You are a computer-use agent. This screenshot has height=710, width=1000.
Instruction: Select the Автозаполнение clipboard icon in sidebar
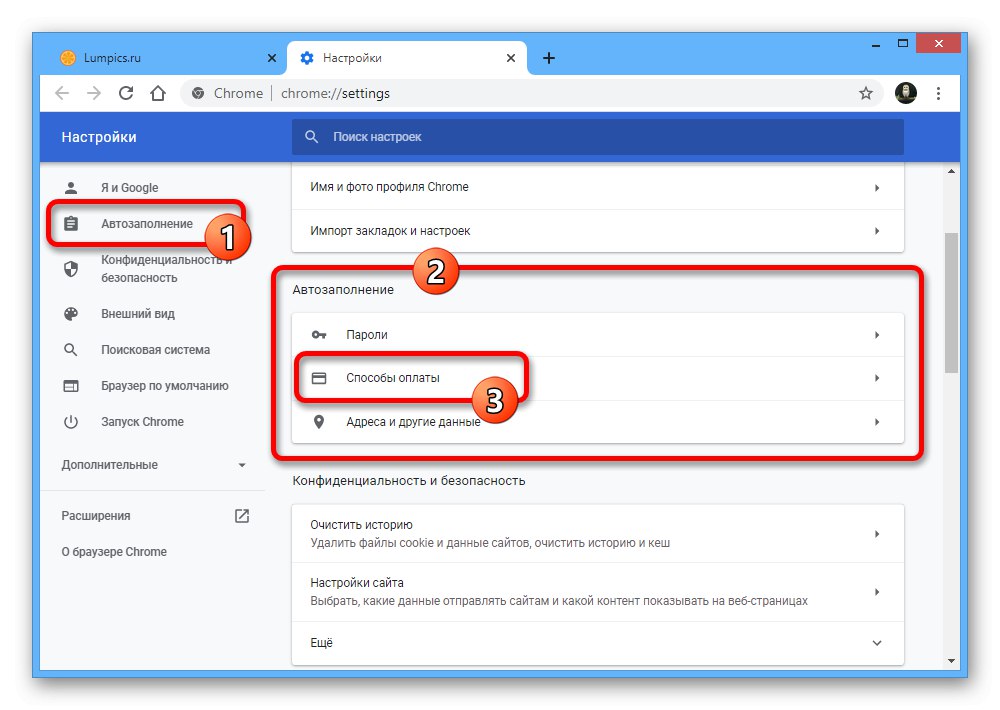(x=70, y=223)
